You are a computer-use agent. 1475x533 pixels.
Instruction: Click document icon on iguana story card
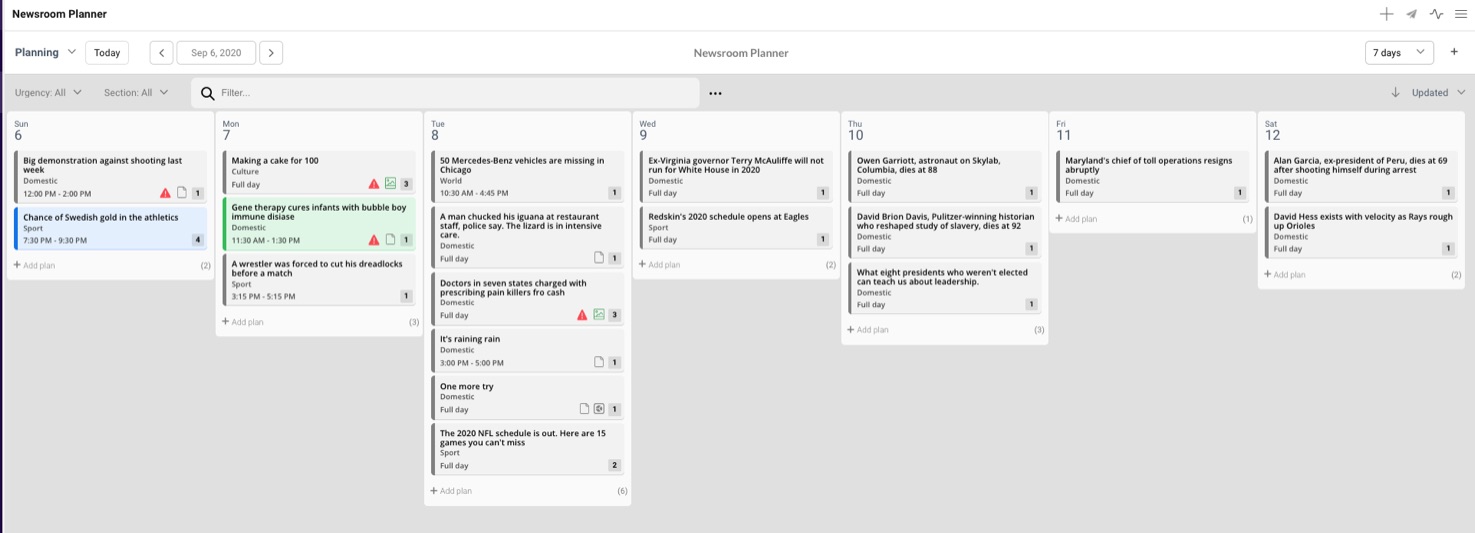(599, 258)
